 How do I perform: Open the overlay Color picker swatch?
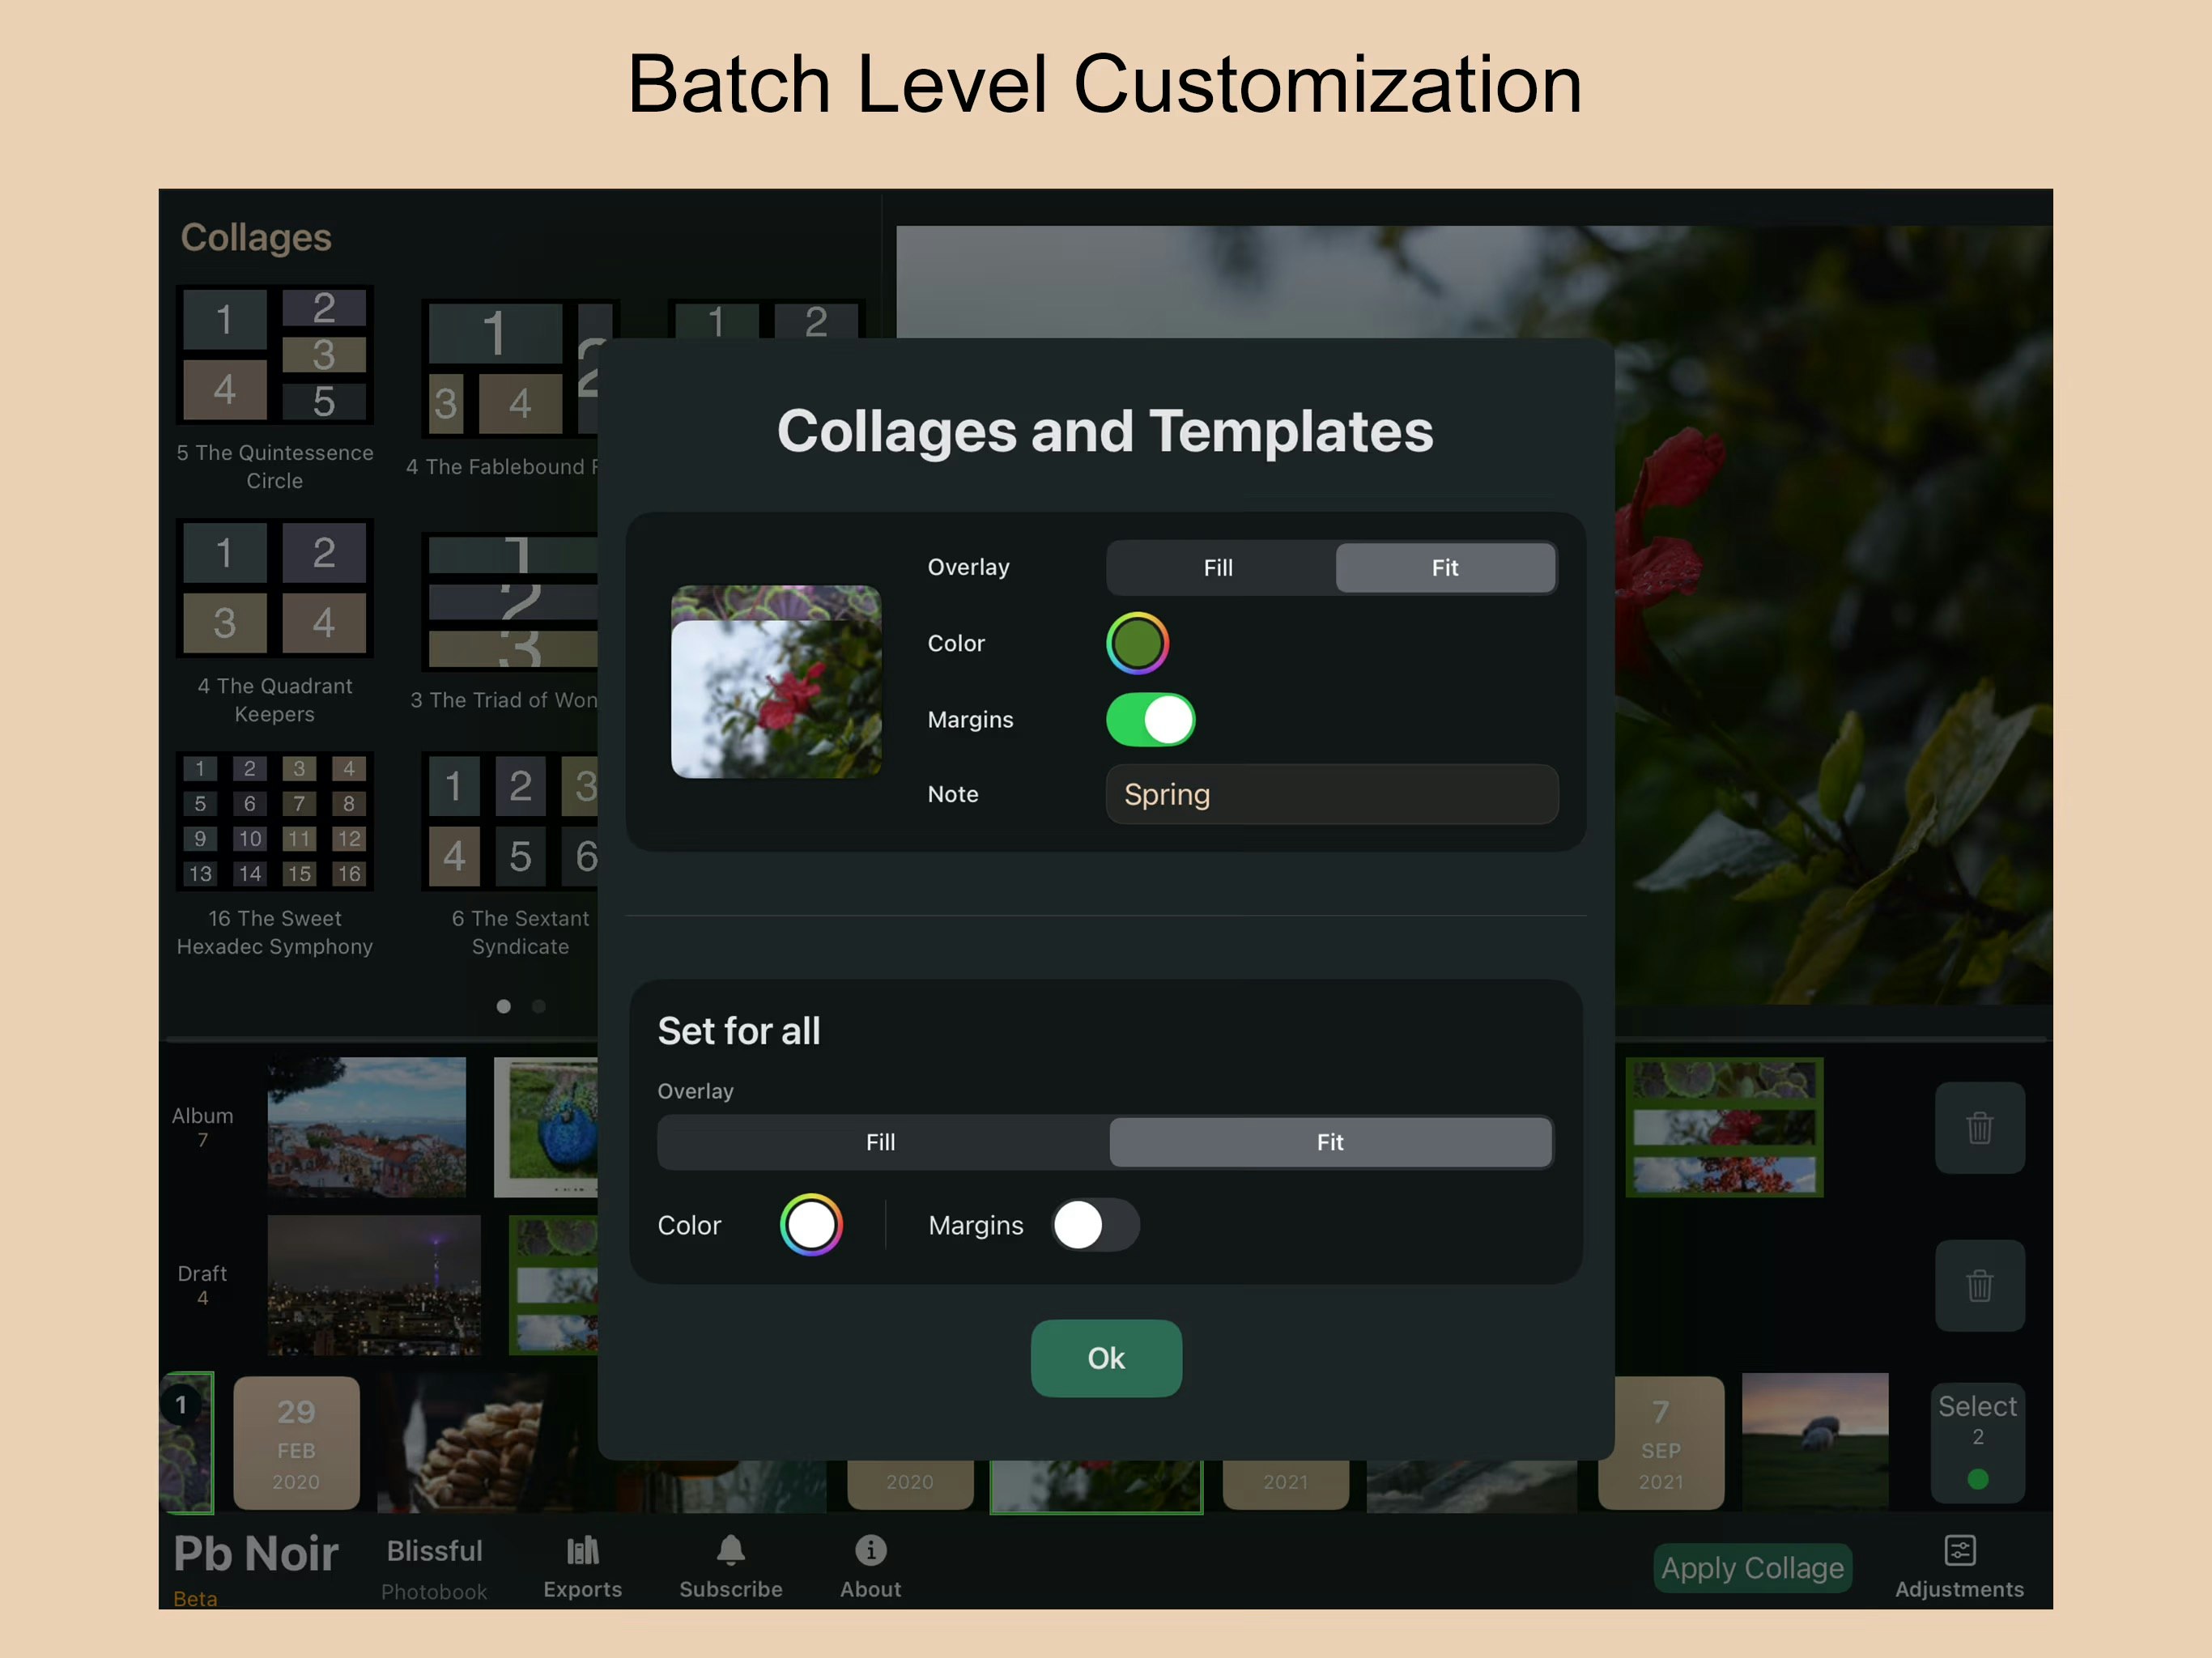tap(1137, 643)
